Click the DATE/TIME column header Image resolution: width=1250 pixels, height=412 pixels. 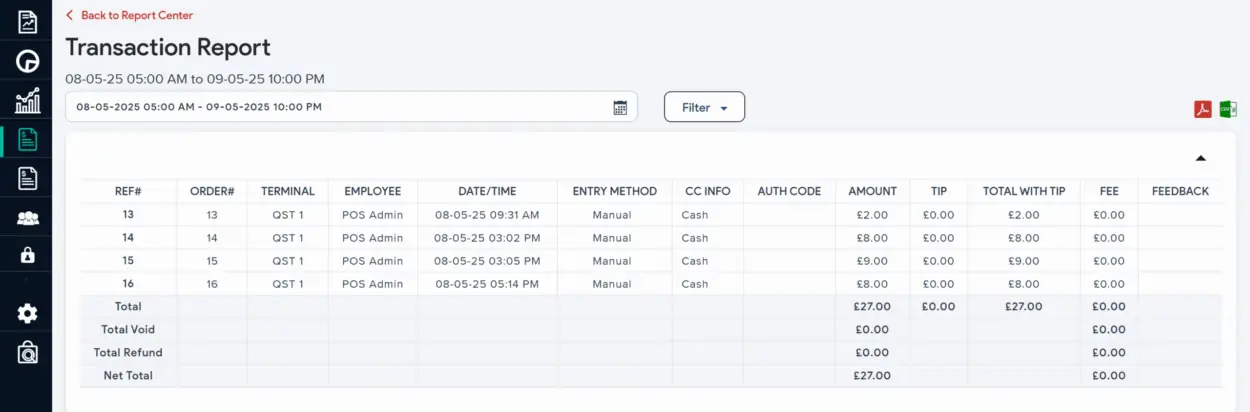click(487, 191)
